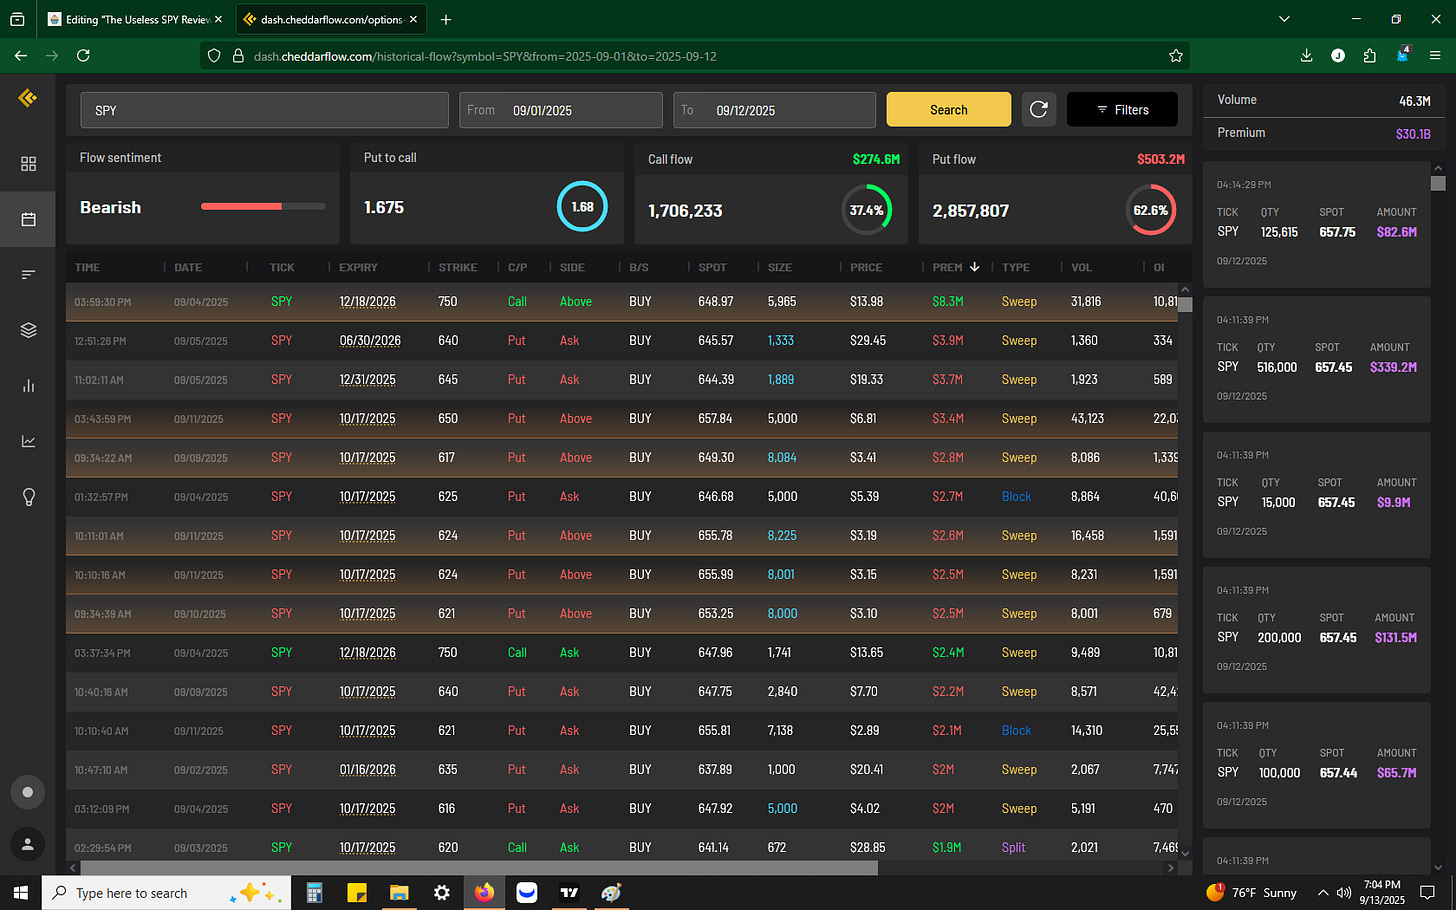Open Windows Settings gear in taskbar
This screenshot has width=1456, height=910.
point(441,892)
